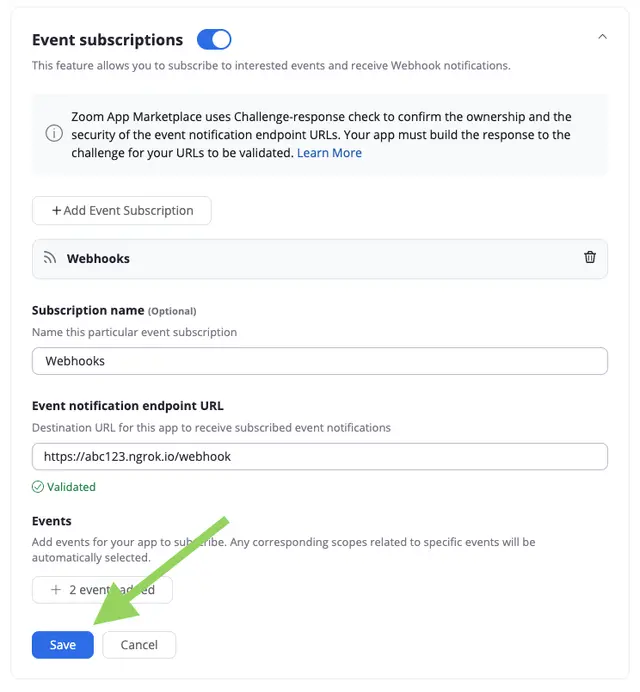The height and width of the screenshot is (692, 640).
Task: Click the info circle icon
Action: click(54, 133)
